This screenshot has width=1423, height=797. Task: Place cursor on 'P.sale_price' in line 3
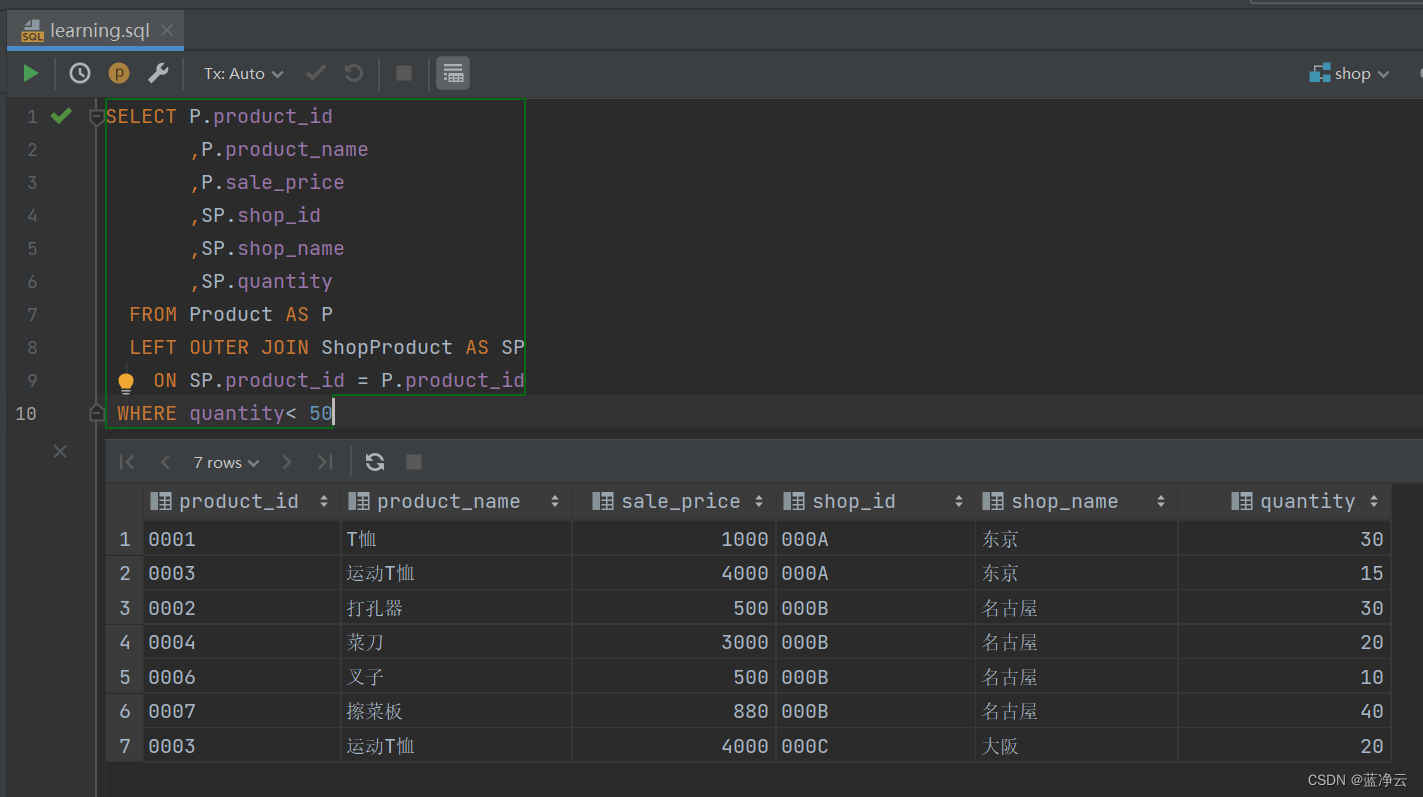coord(273,182)
